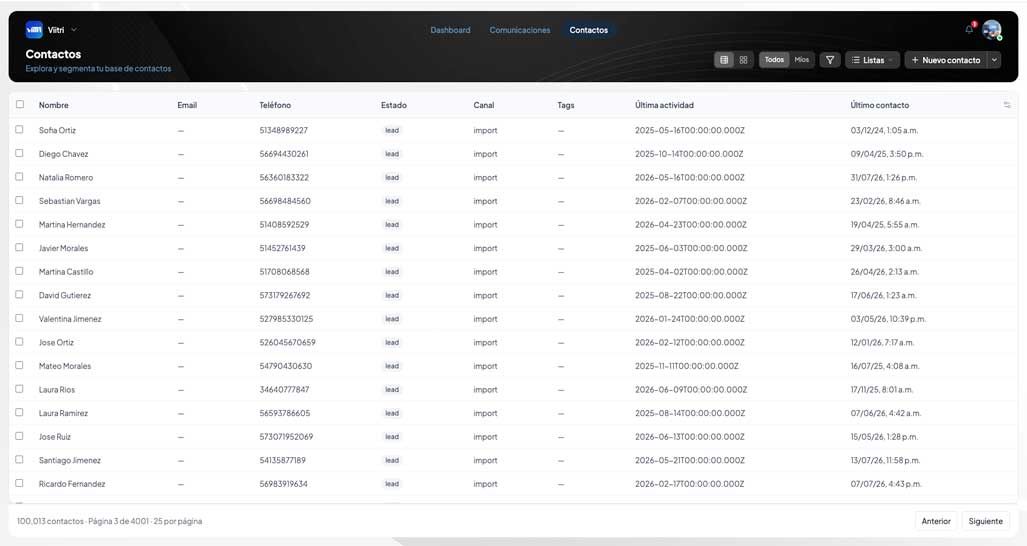Viewport: 1027px width, 546px height.
Task: Open contact Sebastian Vargas
Action: 69,201
